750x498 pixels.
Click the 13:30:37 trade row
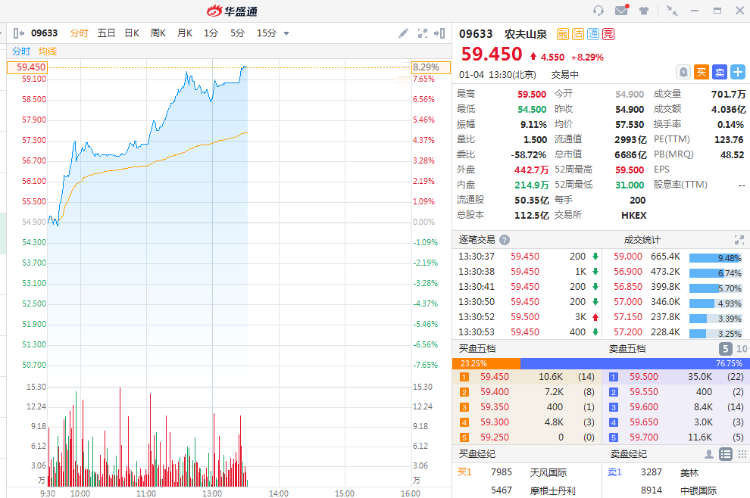pos(528,256)
